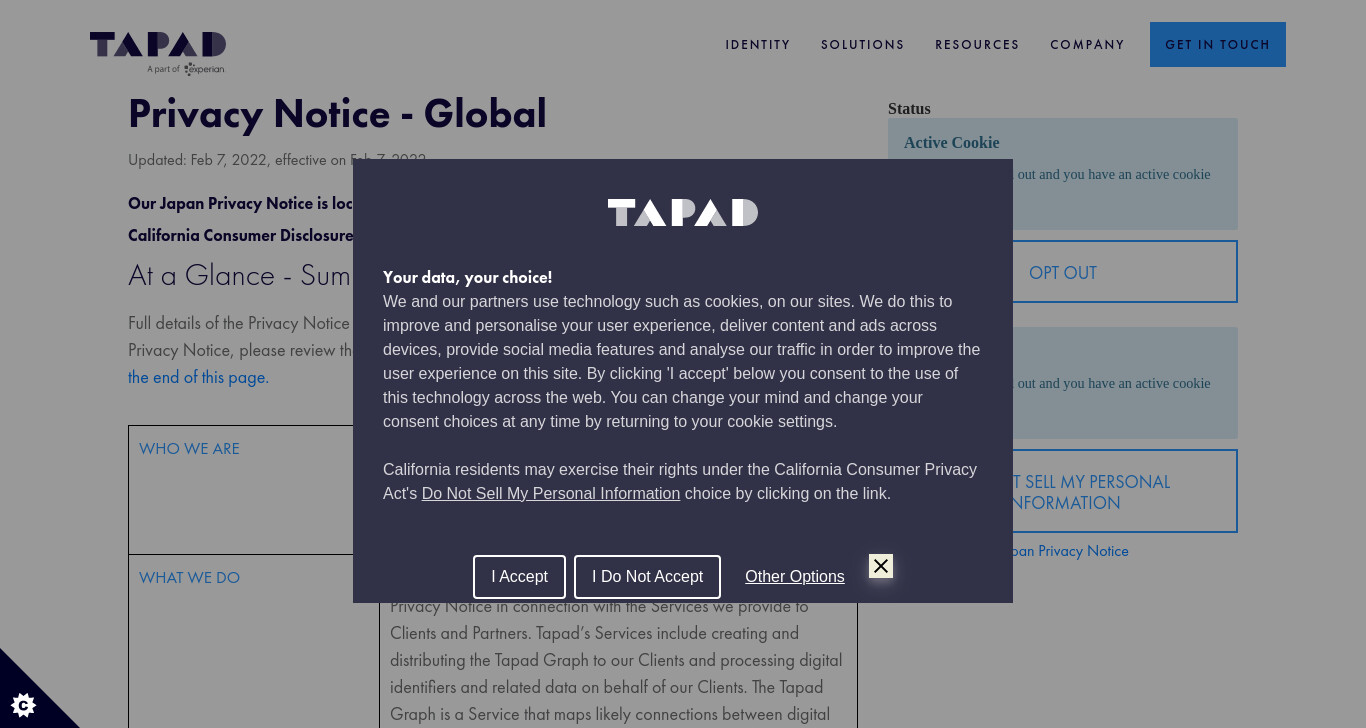The height and width of the screenshot is (728, 1366).
Task: Open the Identity menu
Action: (758, 45)
